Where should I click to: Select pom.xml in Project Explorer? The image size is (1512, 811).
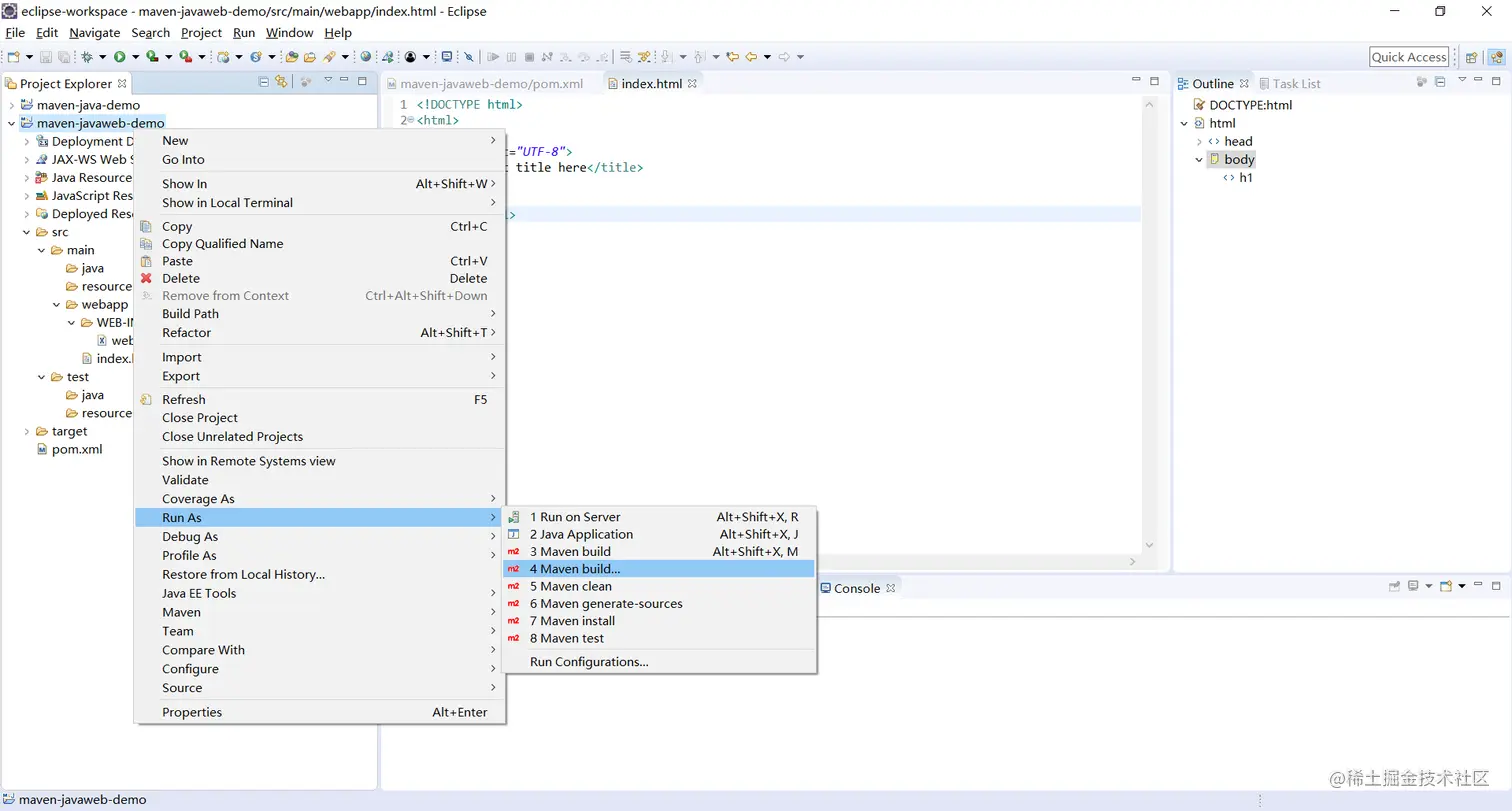tap(76, 449)
